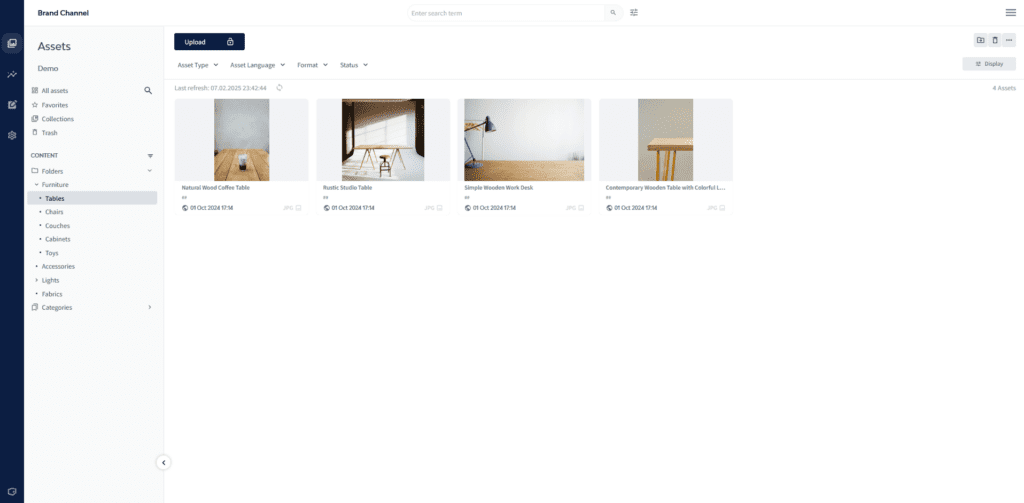Click the Display button
Screen dimensions: 1024x503
coord(989,64)
